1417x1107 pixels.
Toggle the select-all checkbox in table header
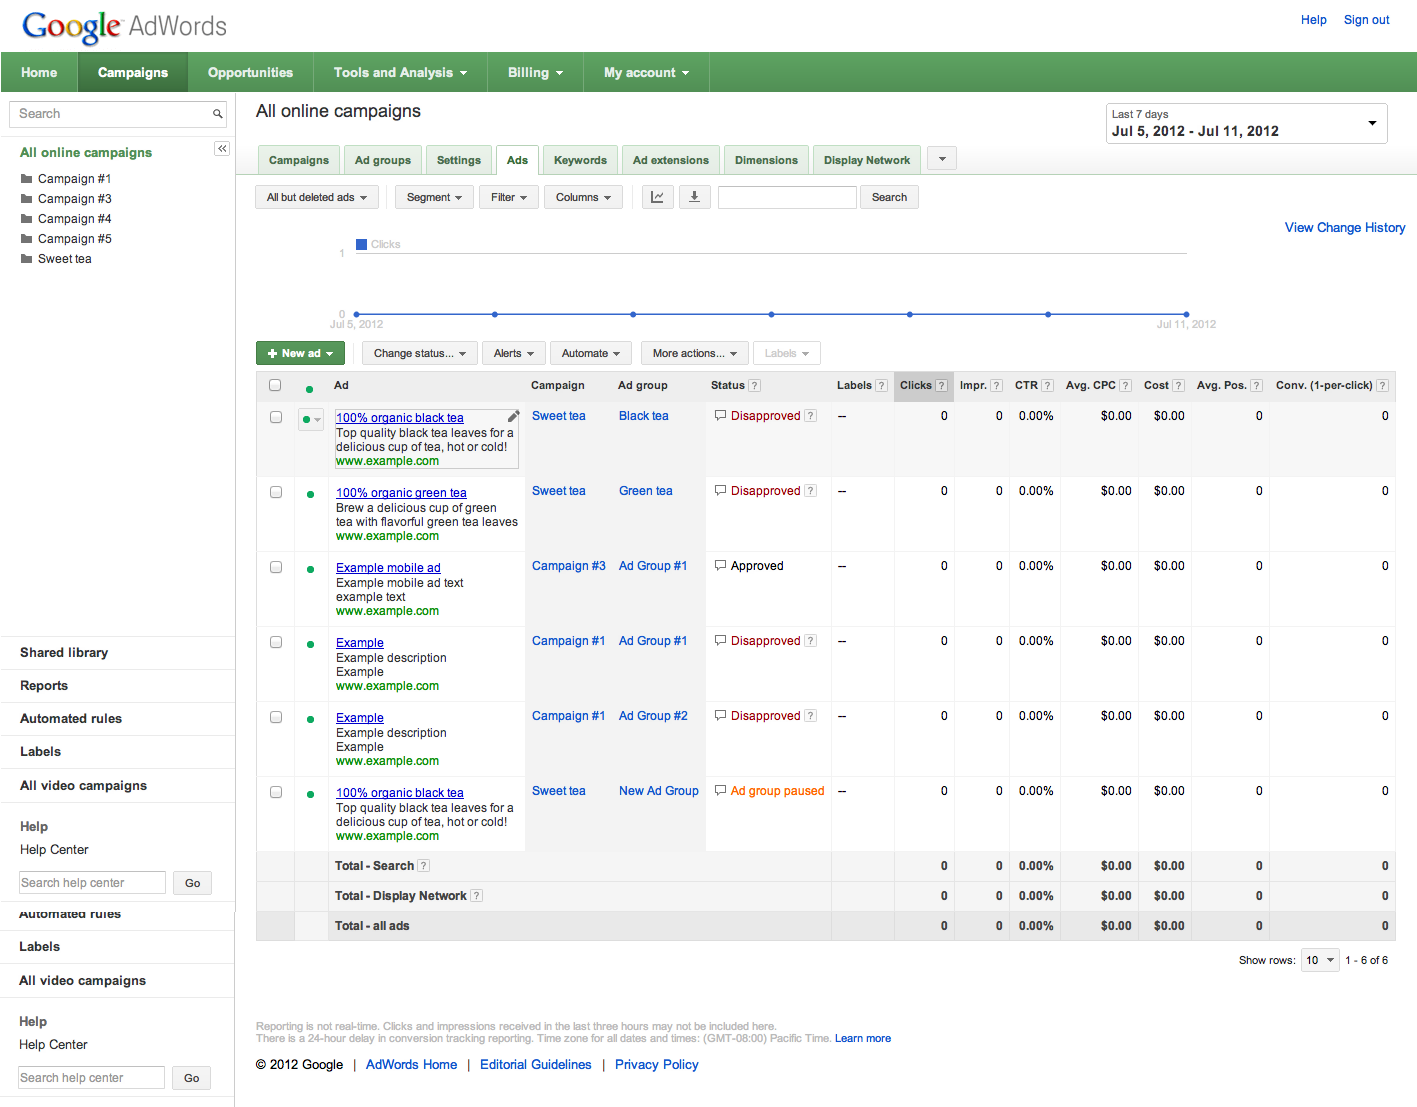[275, 385]
